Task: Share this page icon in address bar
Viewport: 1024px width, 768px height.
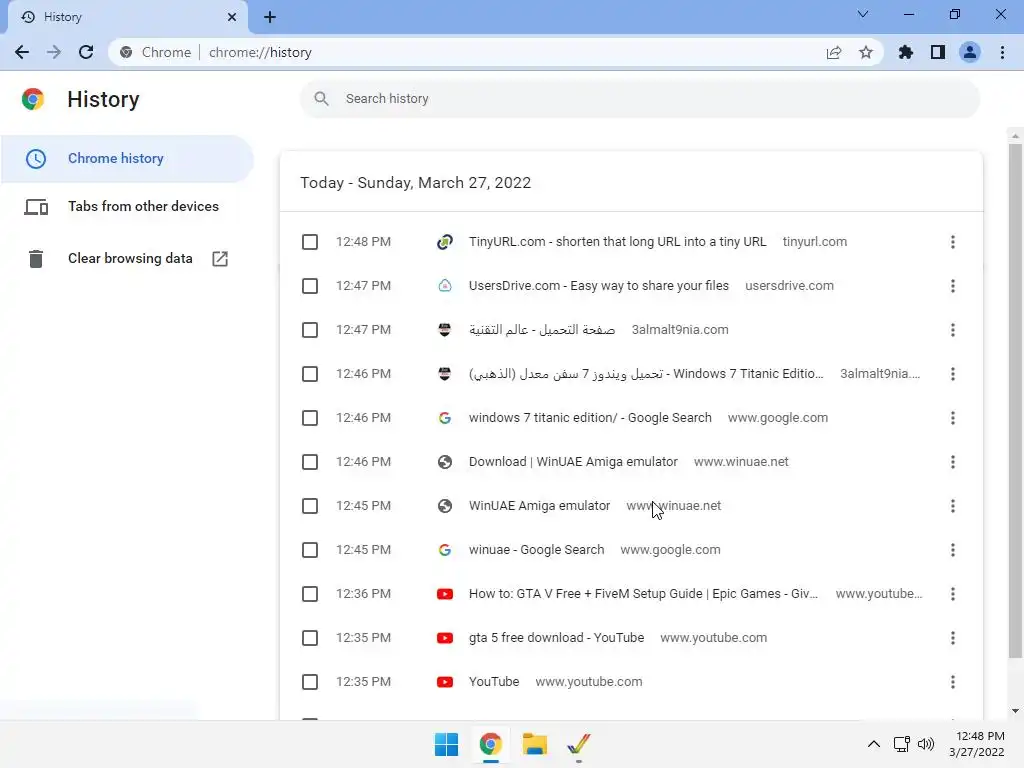Action: point(834,52)
